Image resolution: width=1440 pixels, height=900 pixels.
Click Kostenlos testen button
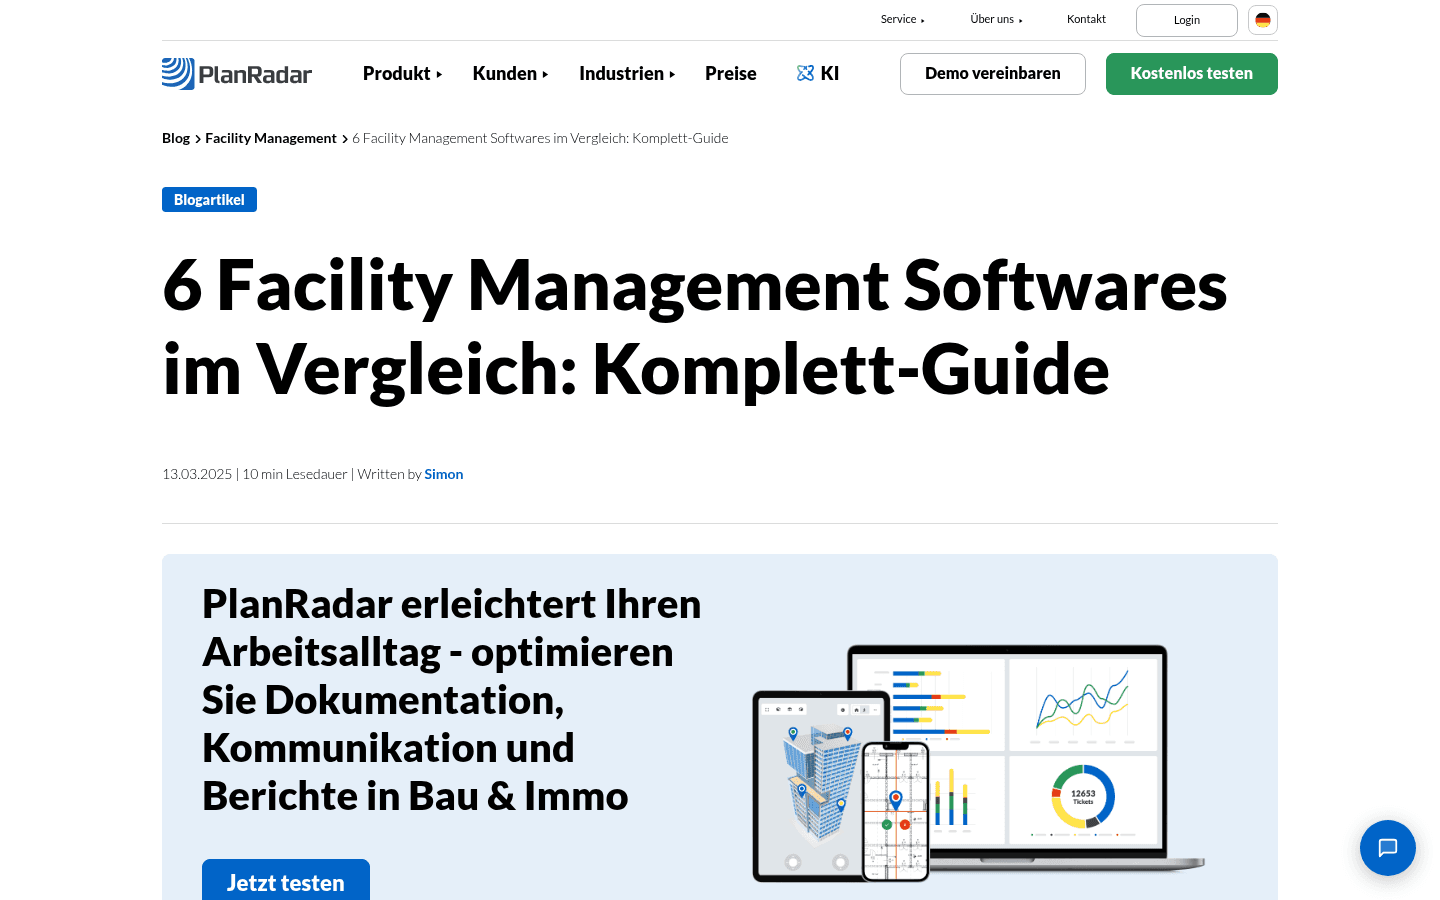click(1192, 74)
